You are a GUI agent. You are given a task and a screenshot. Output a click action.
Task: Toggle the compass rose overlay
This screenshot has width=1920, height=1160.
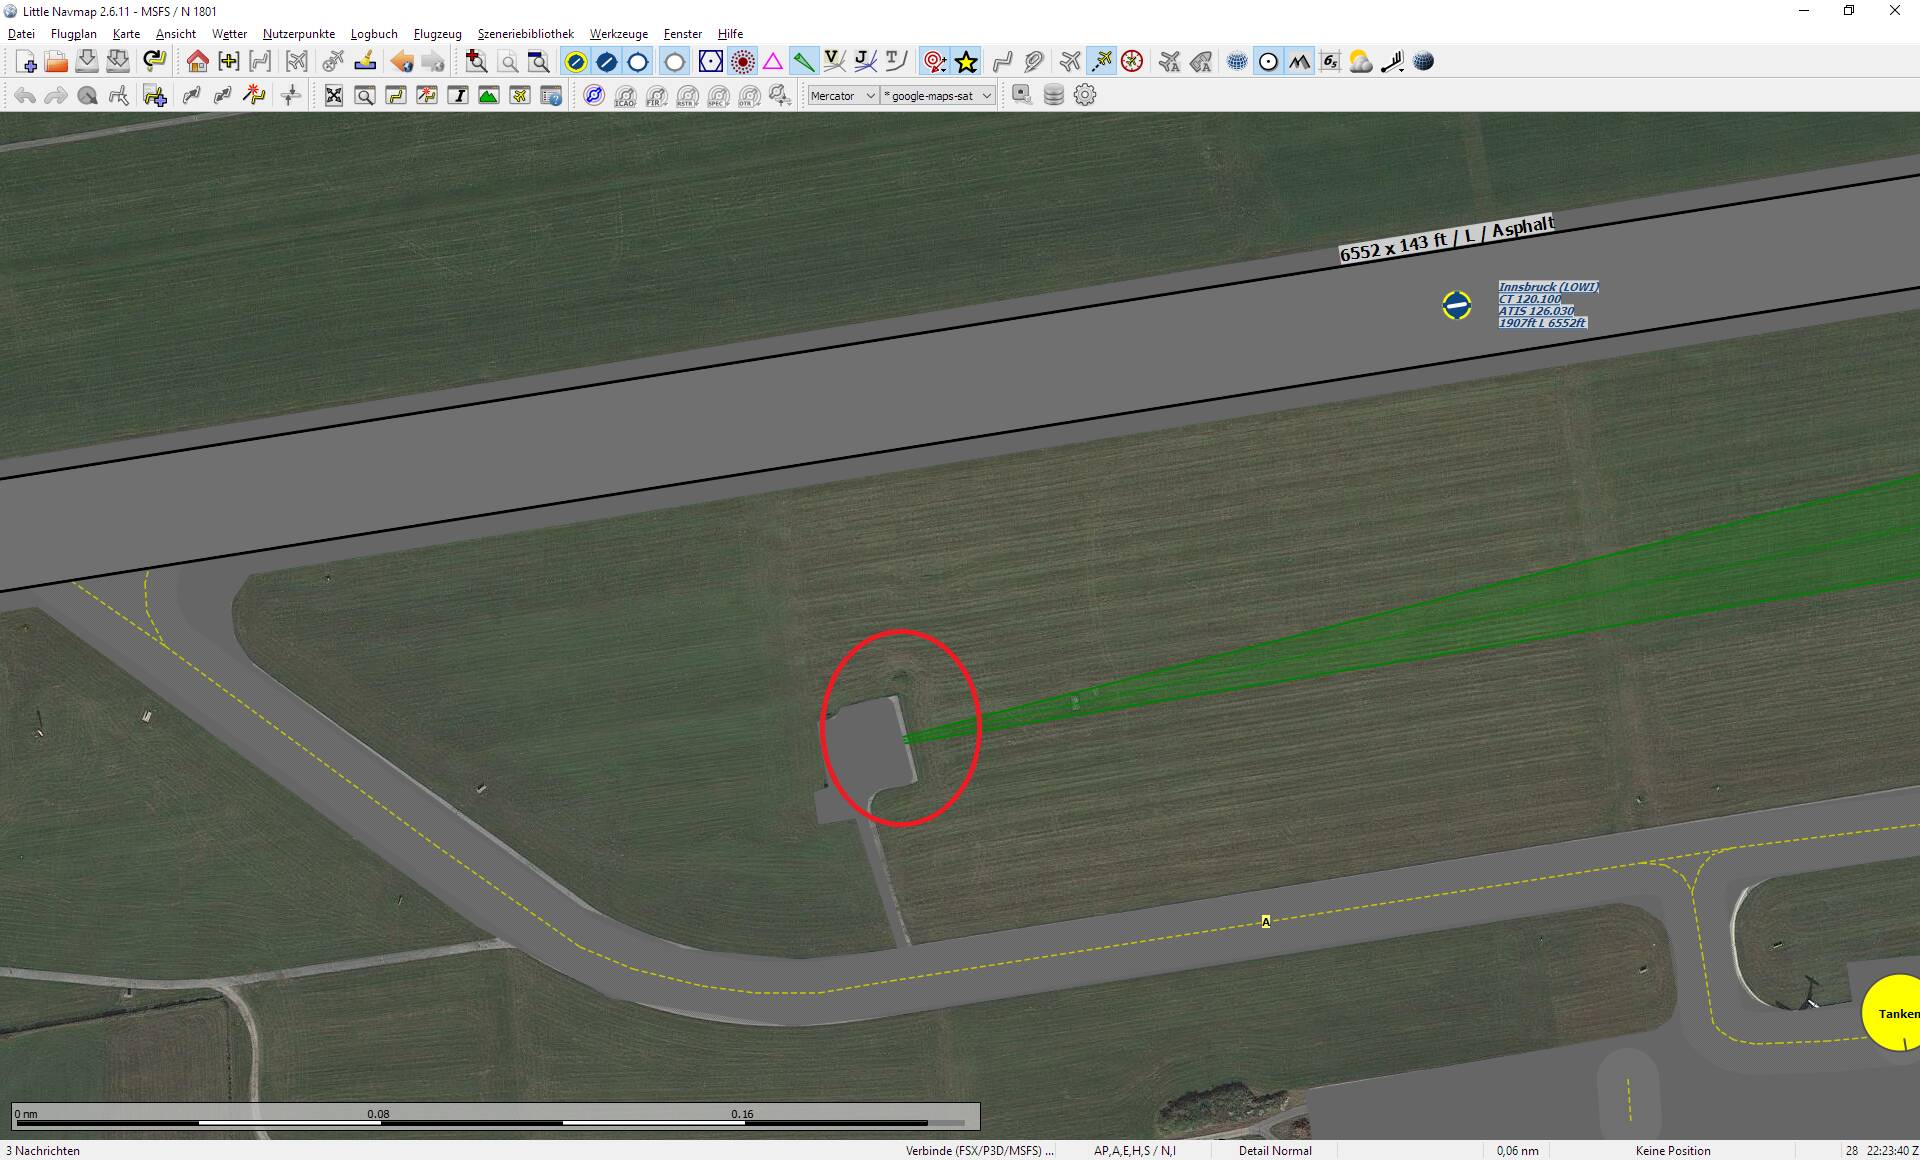[1268, 61]
